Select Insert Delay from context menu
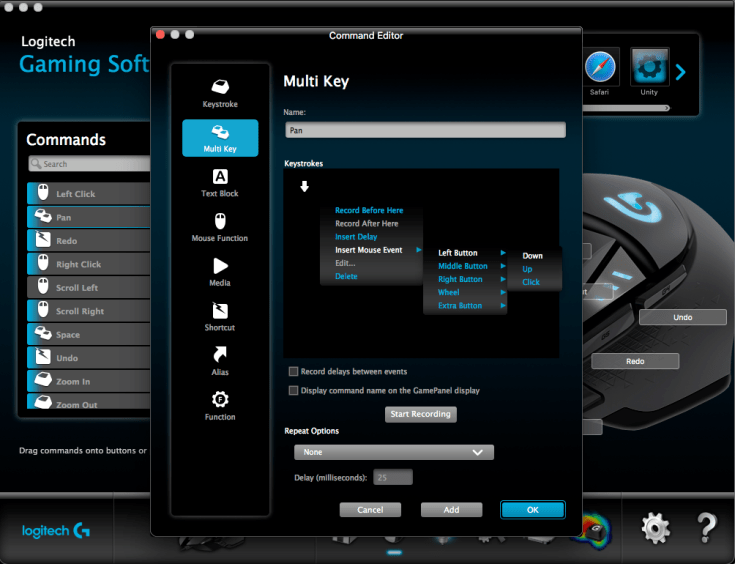735x564 pixels. click(356, 237)
